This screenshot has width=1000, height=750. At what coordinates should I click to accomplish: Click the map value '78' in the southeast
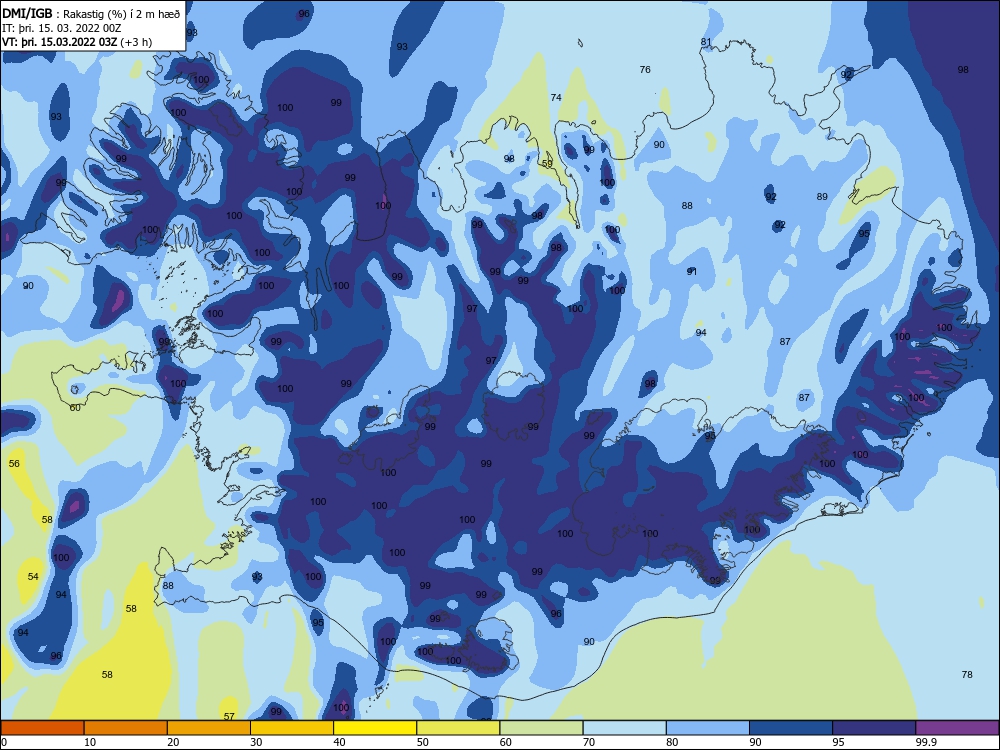(x=967, y=675)
